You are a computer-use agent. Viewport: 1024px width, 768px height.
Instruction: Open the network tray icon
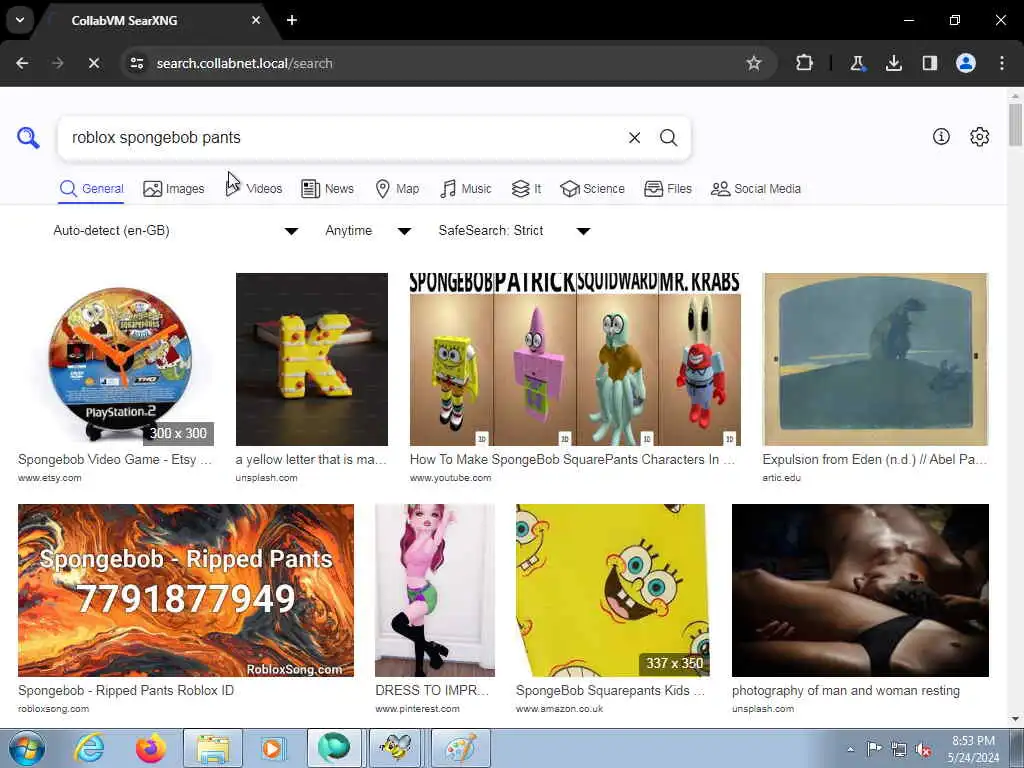899,750
